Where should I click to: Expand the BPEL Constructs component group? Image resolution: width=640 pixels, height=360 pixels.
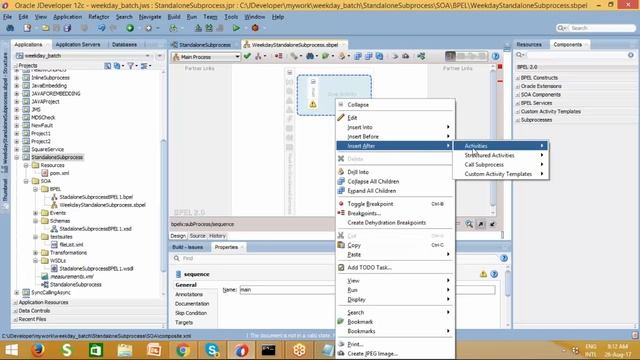518,78
